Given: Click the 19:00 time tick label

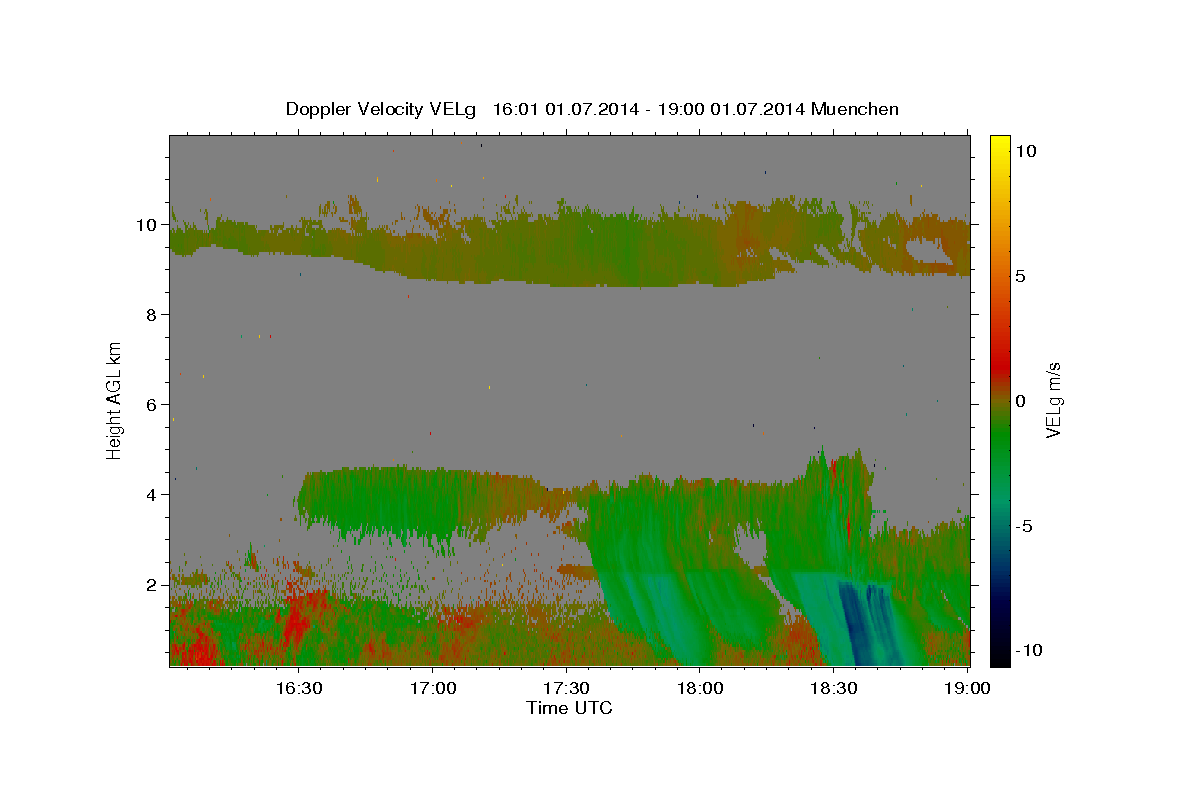Looking at the screenshot, I should pos(967,688).
